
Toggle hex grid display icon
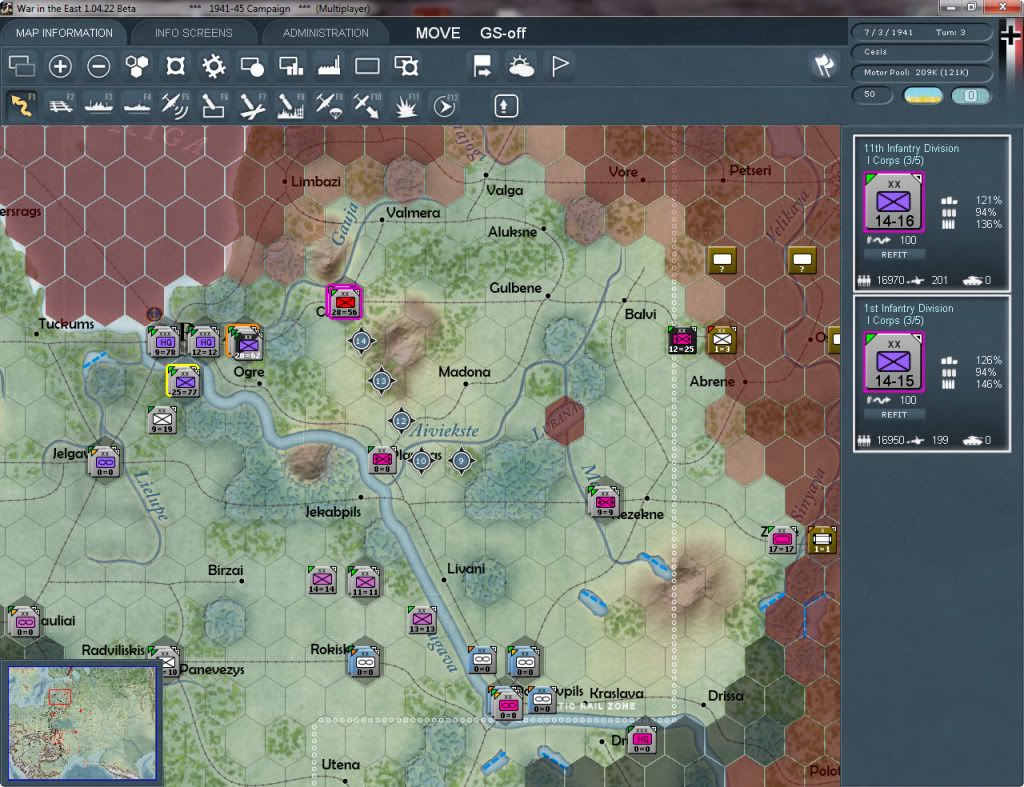tap(137, 66)
